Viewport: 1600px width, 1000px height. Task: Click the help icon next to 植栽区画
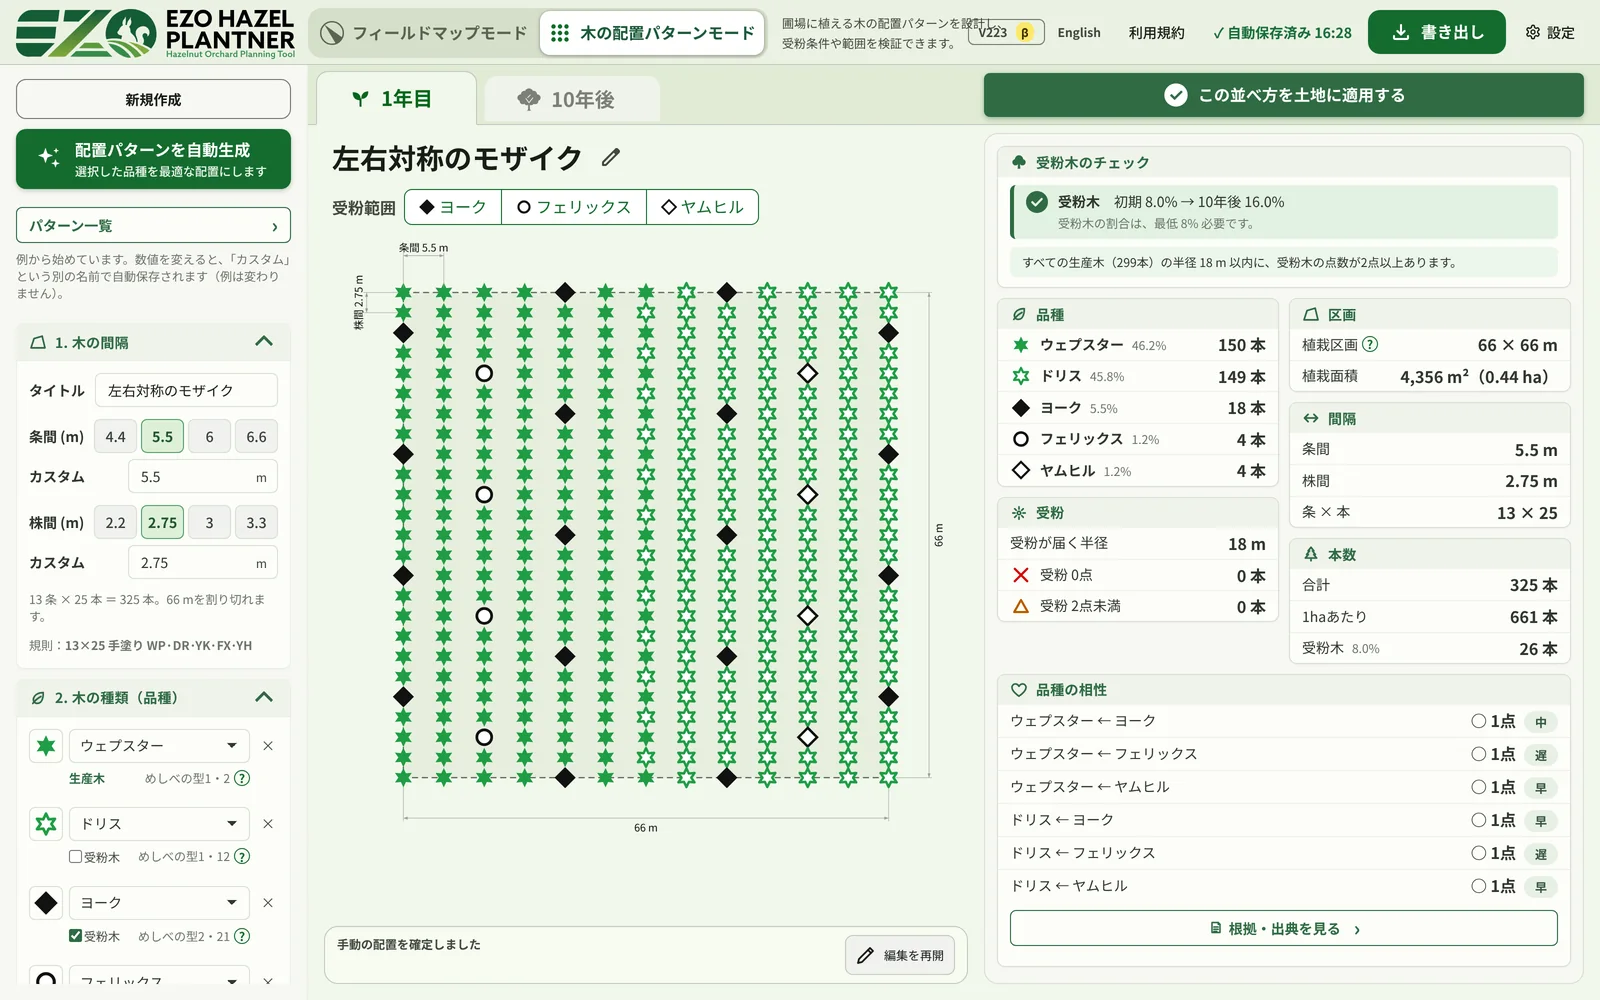pos(1370,344)
